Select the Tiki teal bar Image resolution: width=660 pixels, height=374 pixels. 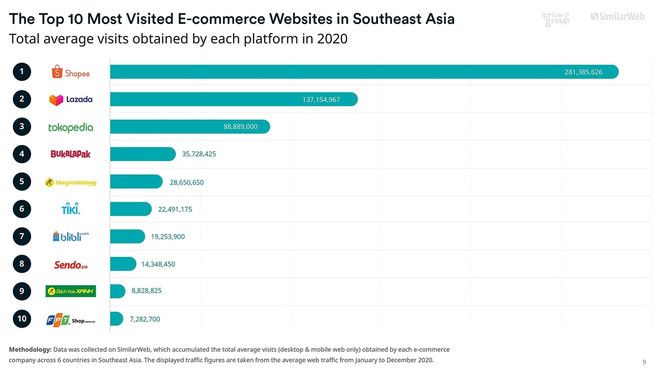pos(131,209)
